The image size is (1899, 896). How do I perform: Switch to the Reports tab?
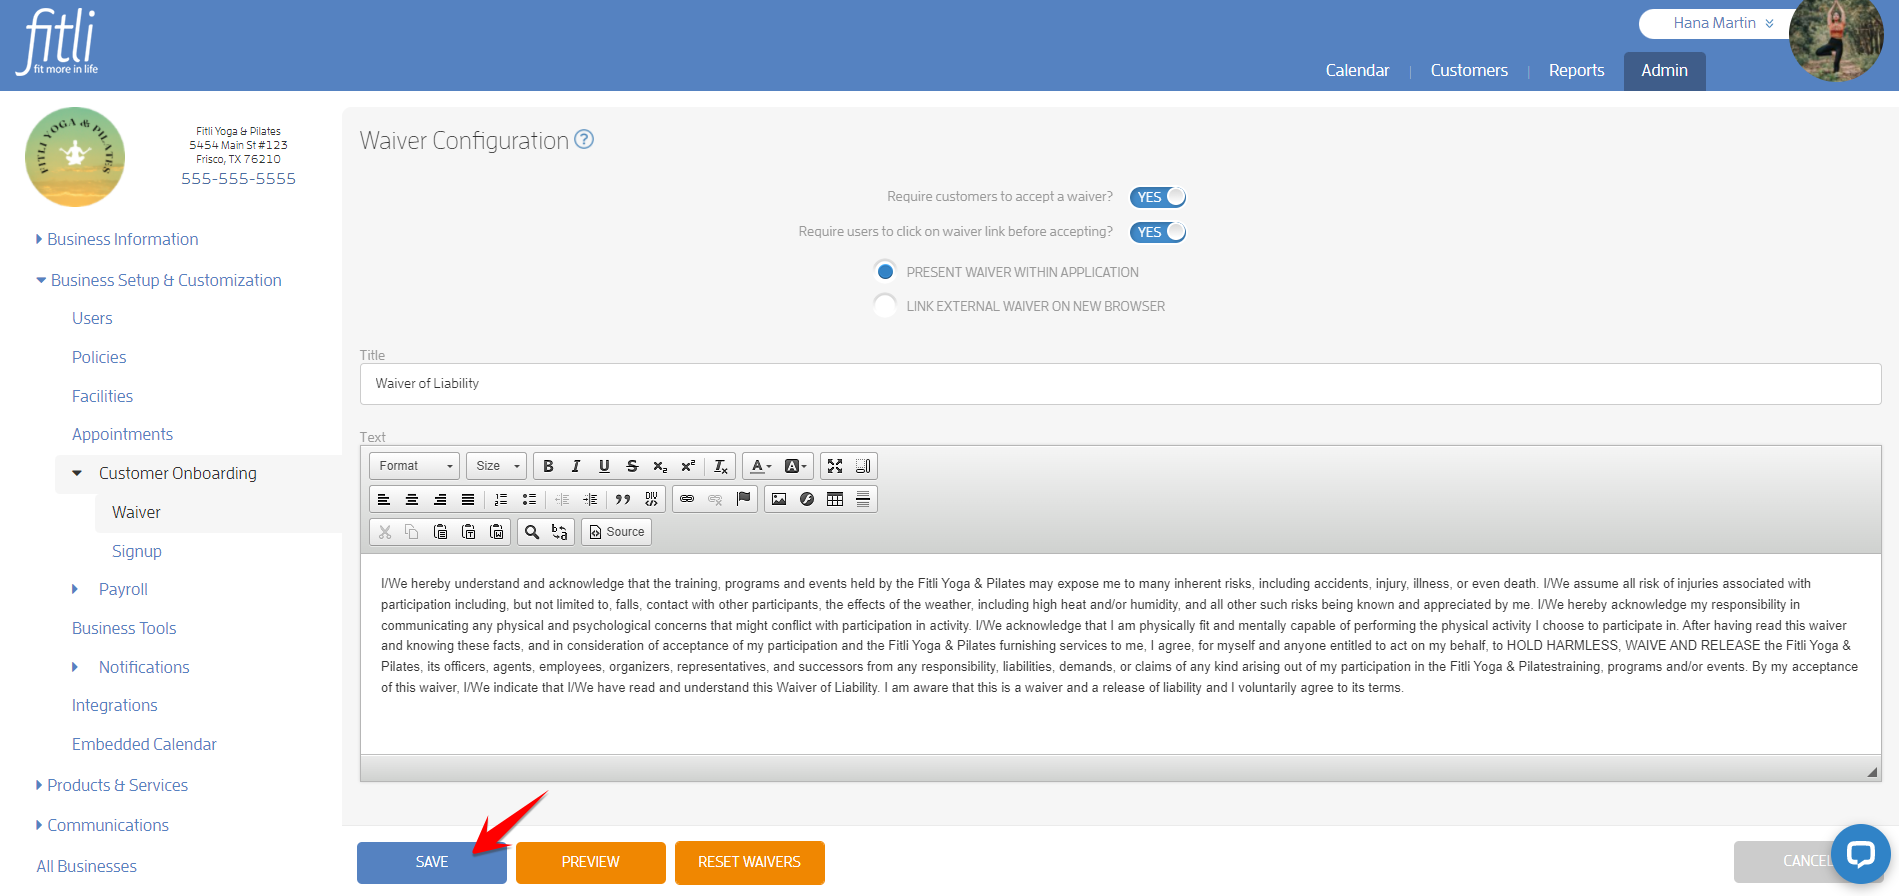tap(1576, 71)
